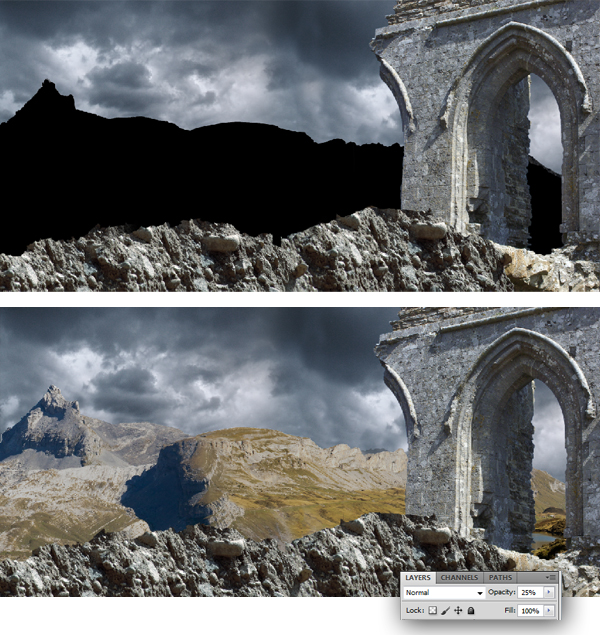Image resolution: width=600 pixels, height=635 pixels.
Task: Click the Opacity label in Layers panel
Action: click(x=501, y=593)
